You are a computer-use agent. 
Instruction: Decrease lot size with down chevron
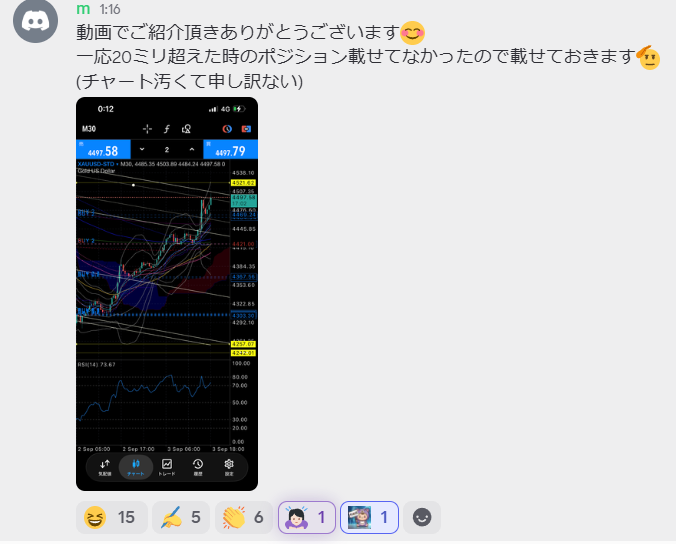coord(142,150)
